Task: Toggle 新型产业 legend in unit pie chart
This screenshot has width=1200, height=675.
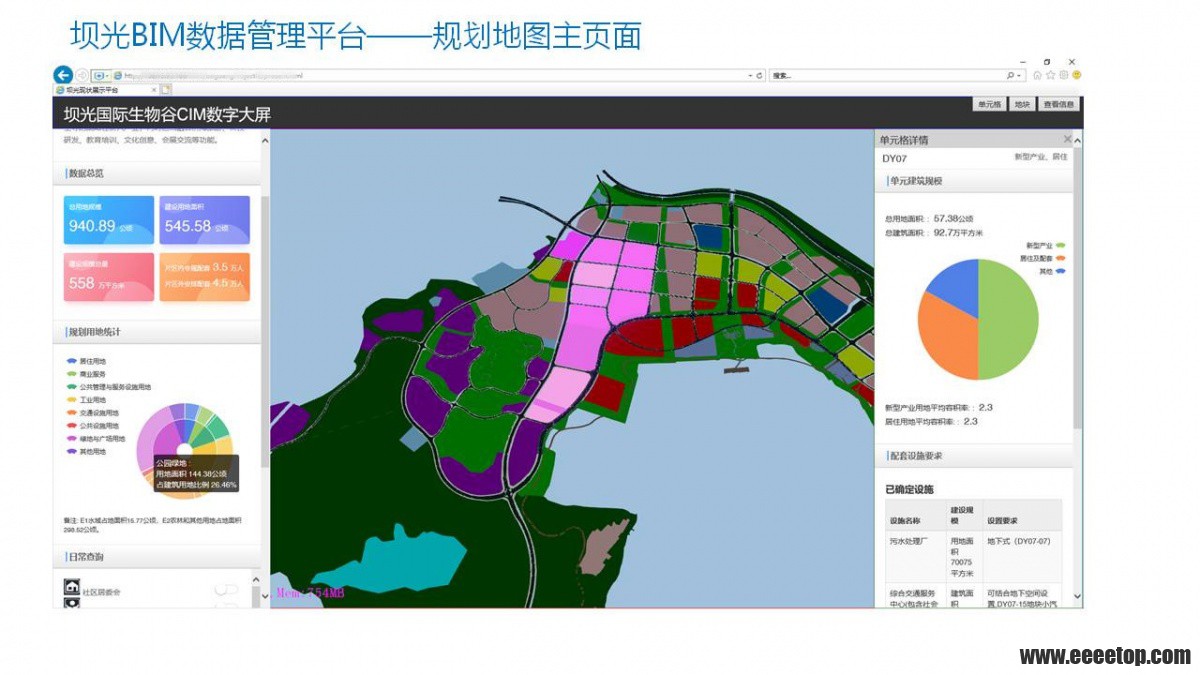Action: click(x=1044, y=245)
